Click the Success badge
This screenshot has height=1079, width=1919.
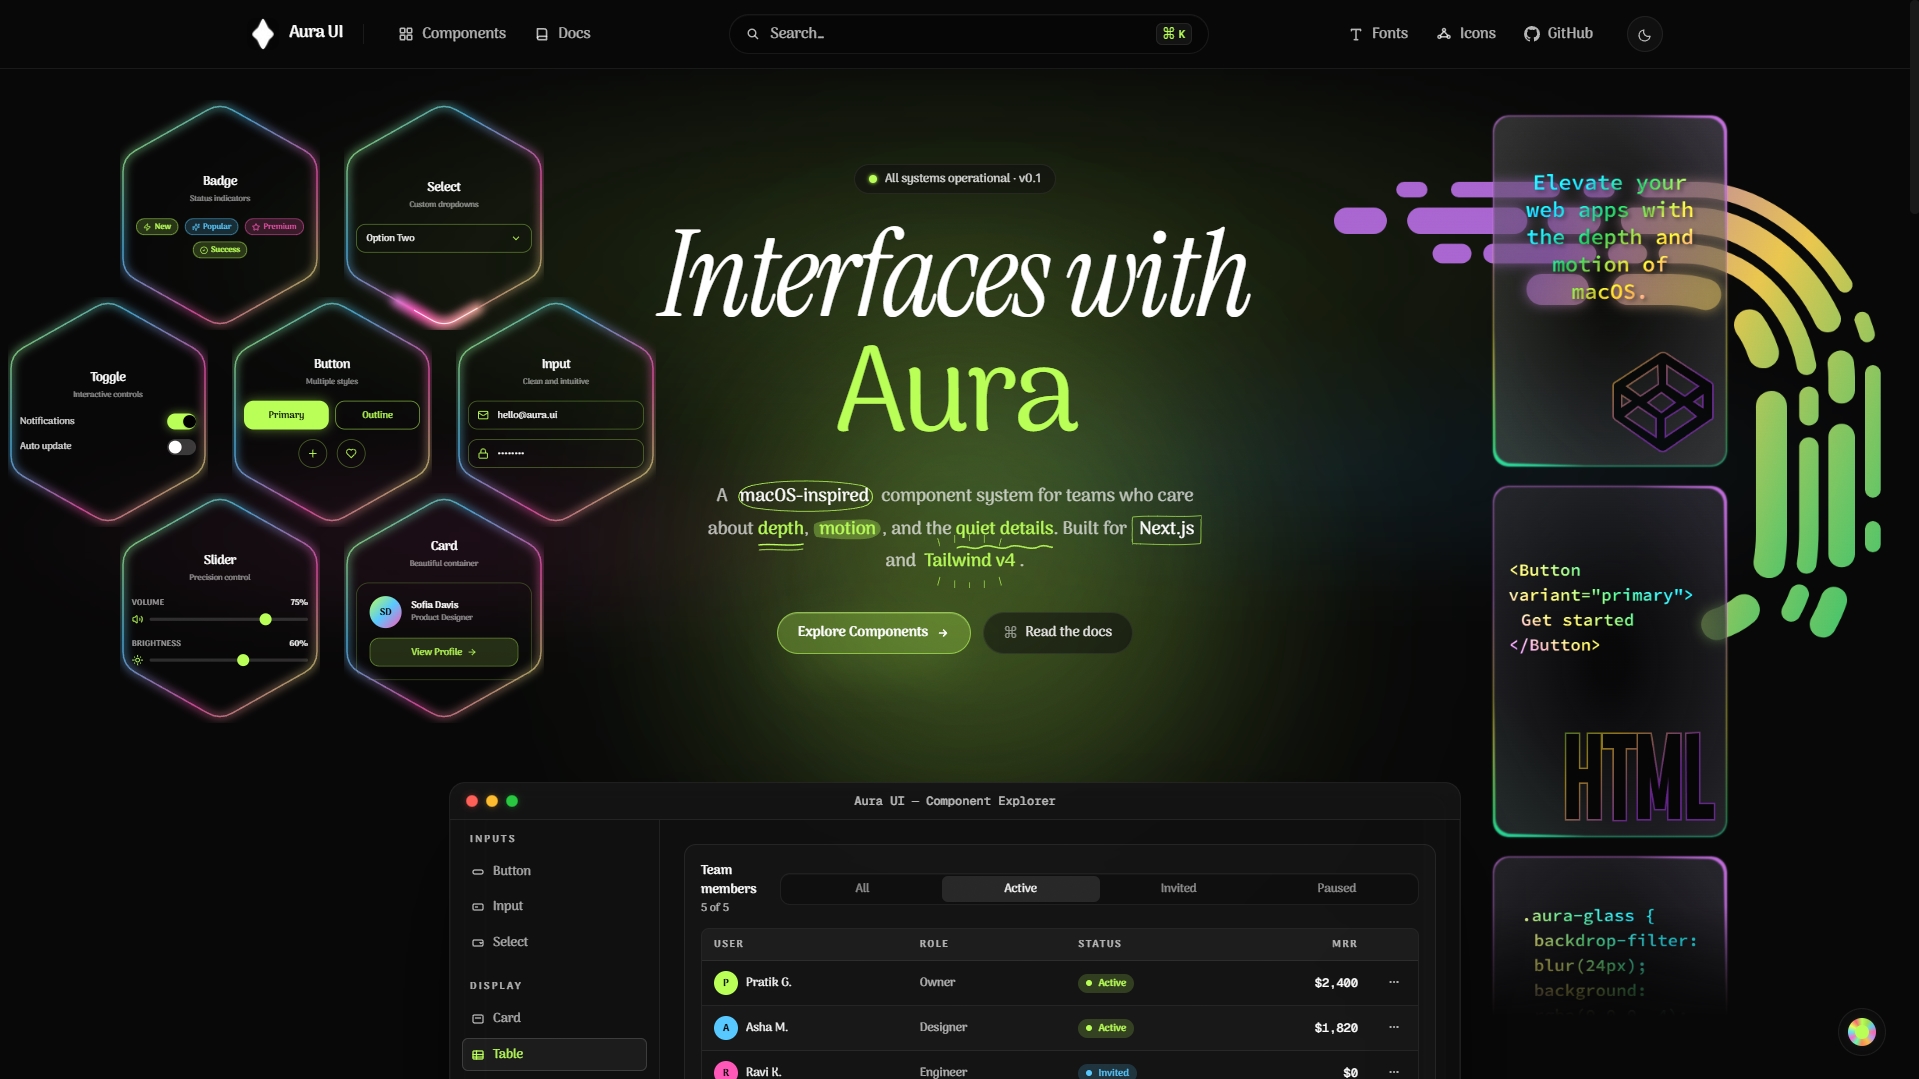220,250
